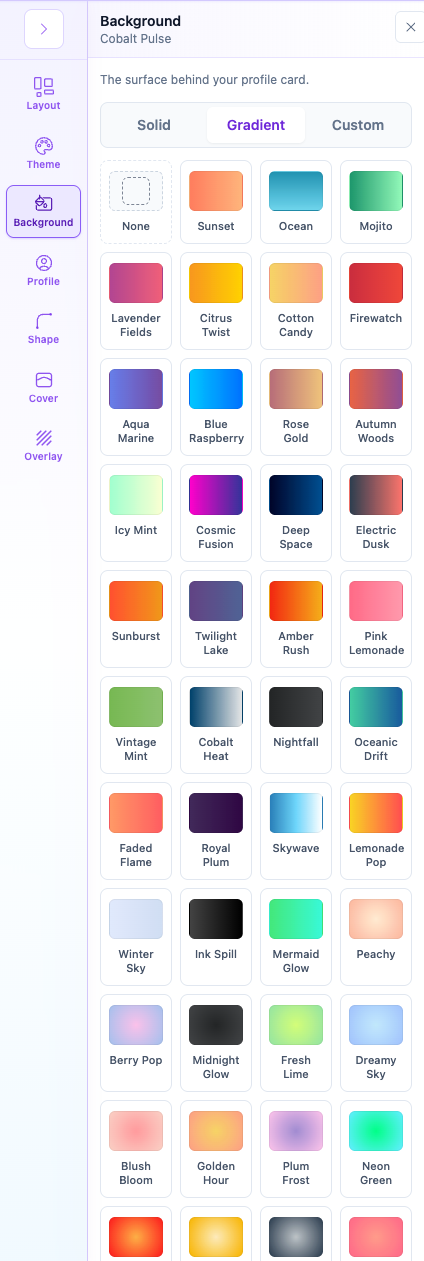Apply the Cotton Candy gradient

pyautogui.click(x=296, y=301)
